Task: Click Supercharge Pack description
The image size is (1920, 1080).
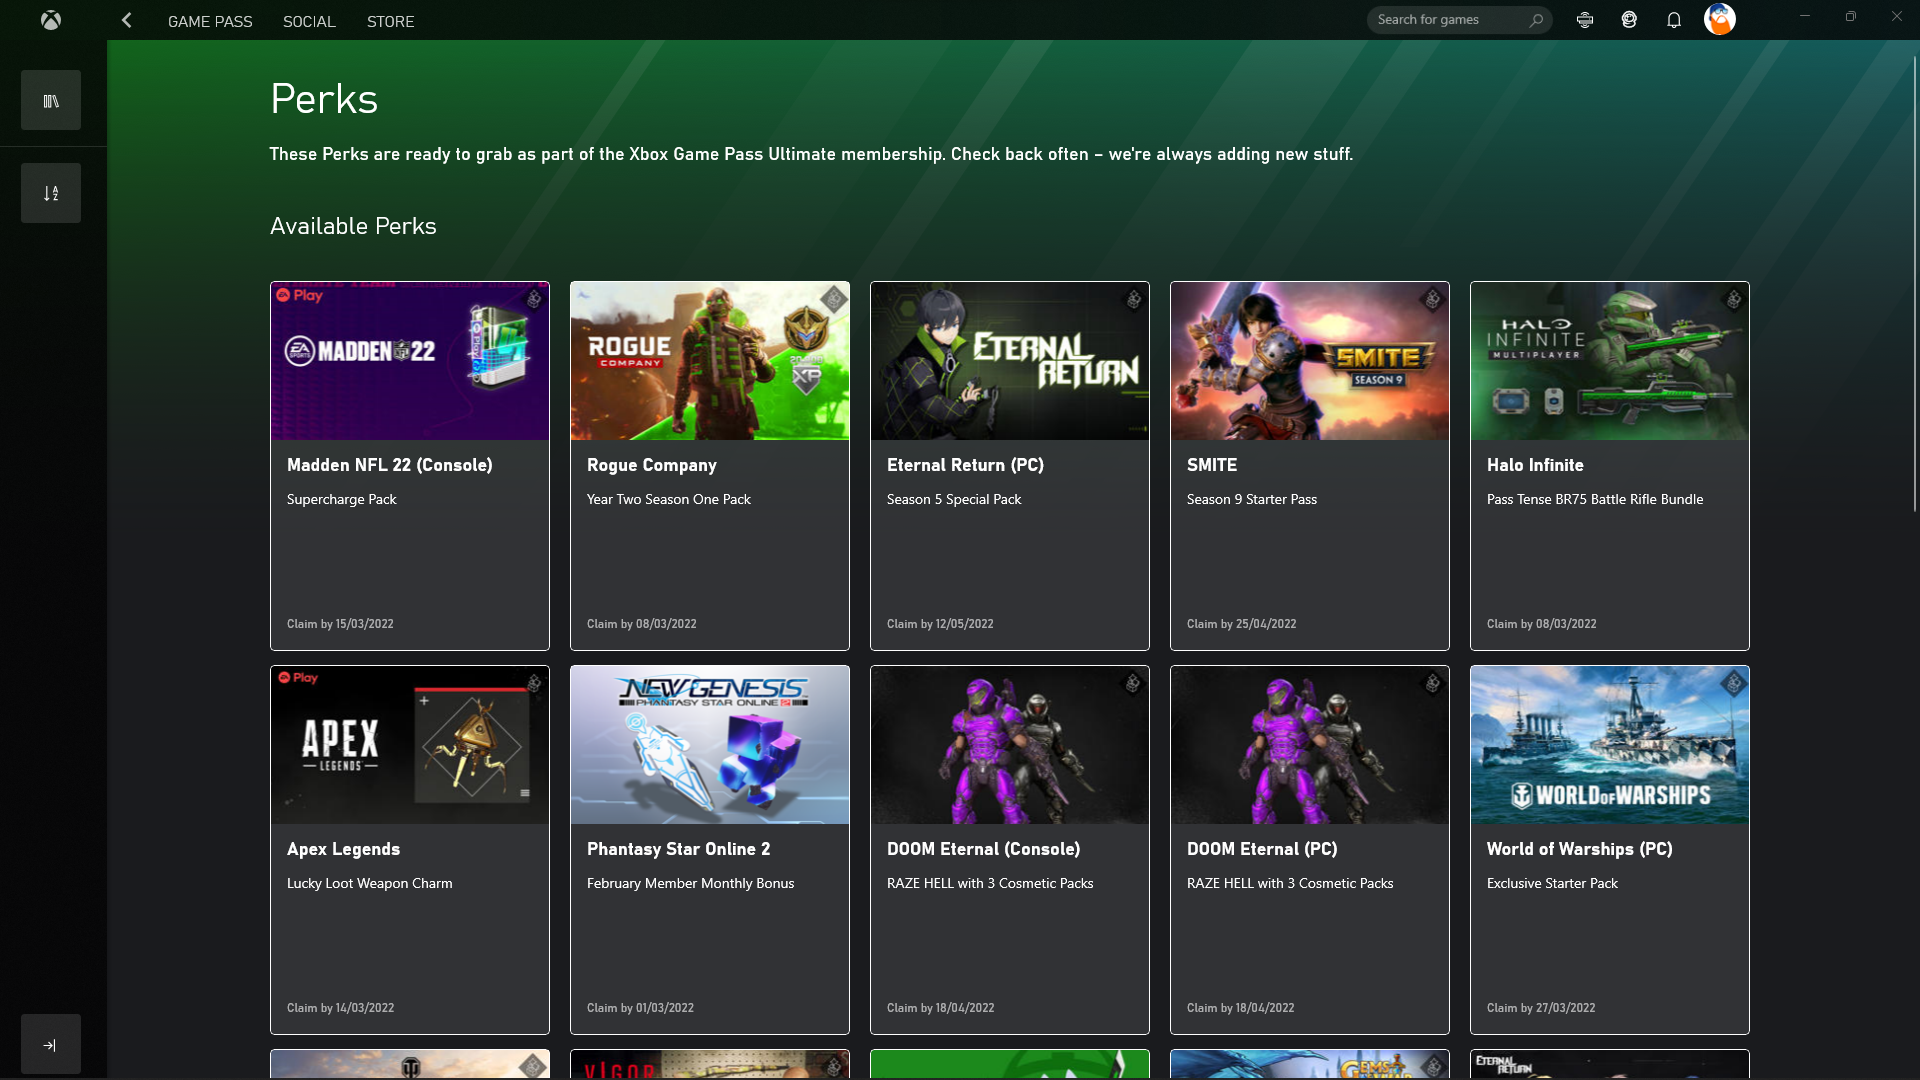Action: [x=342, y=499]
